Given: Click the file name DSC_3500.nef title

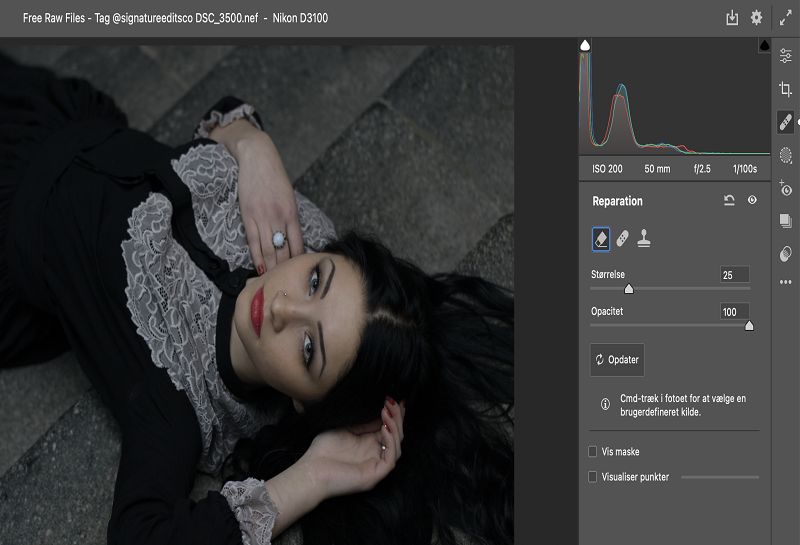Looking at the screenshot, I should (227, 18).
